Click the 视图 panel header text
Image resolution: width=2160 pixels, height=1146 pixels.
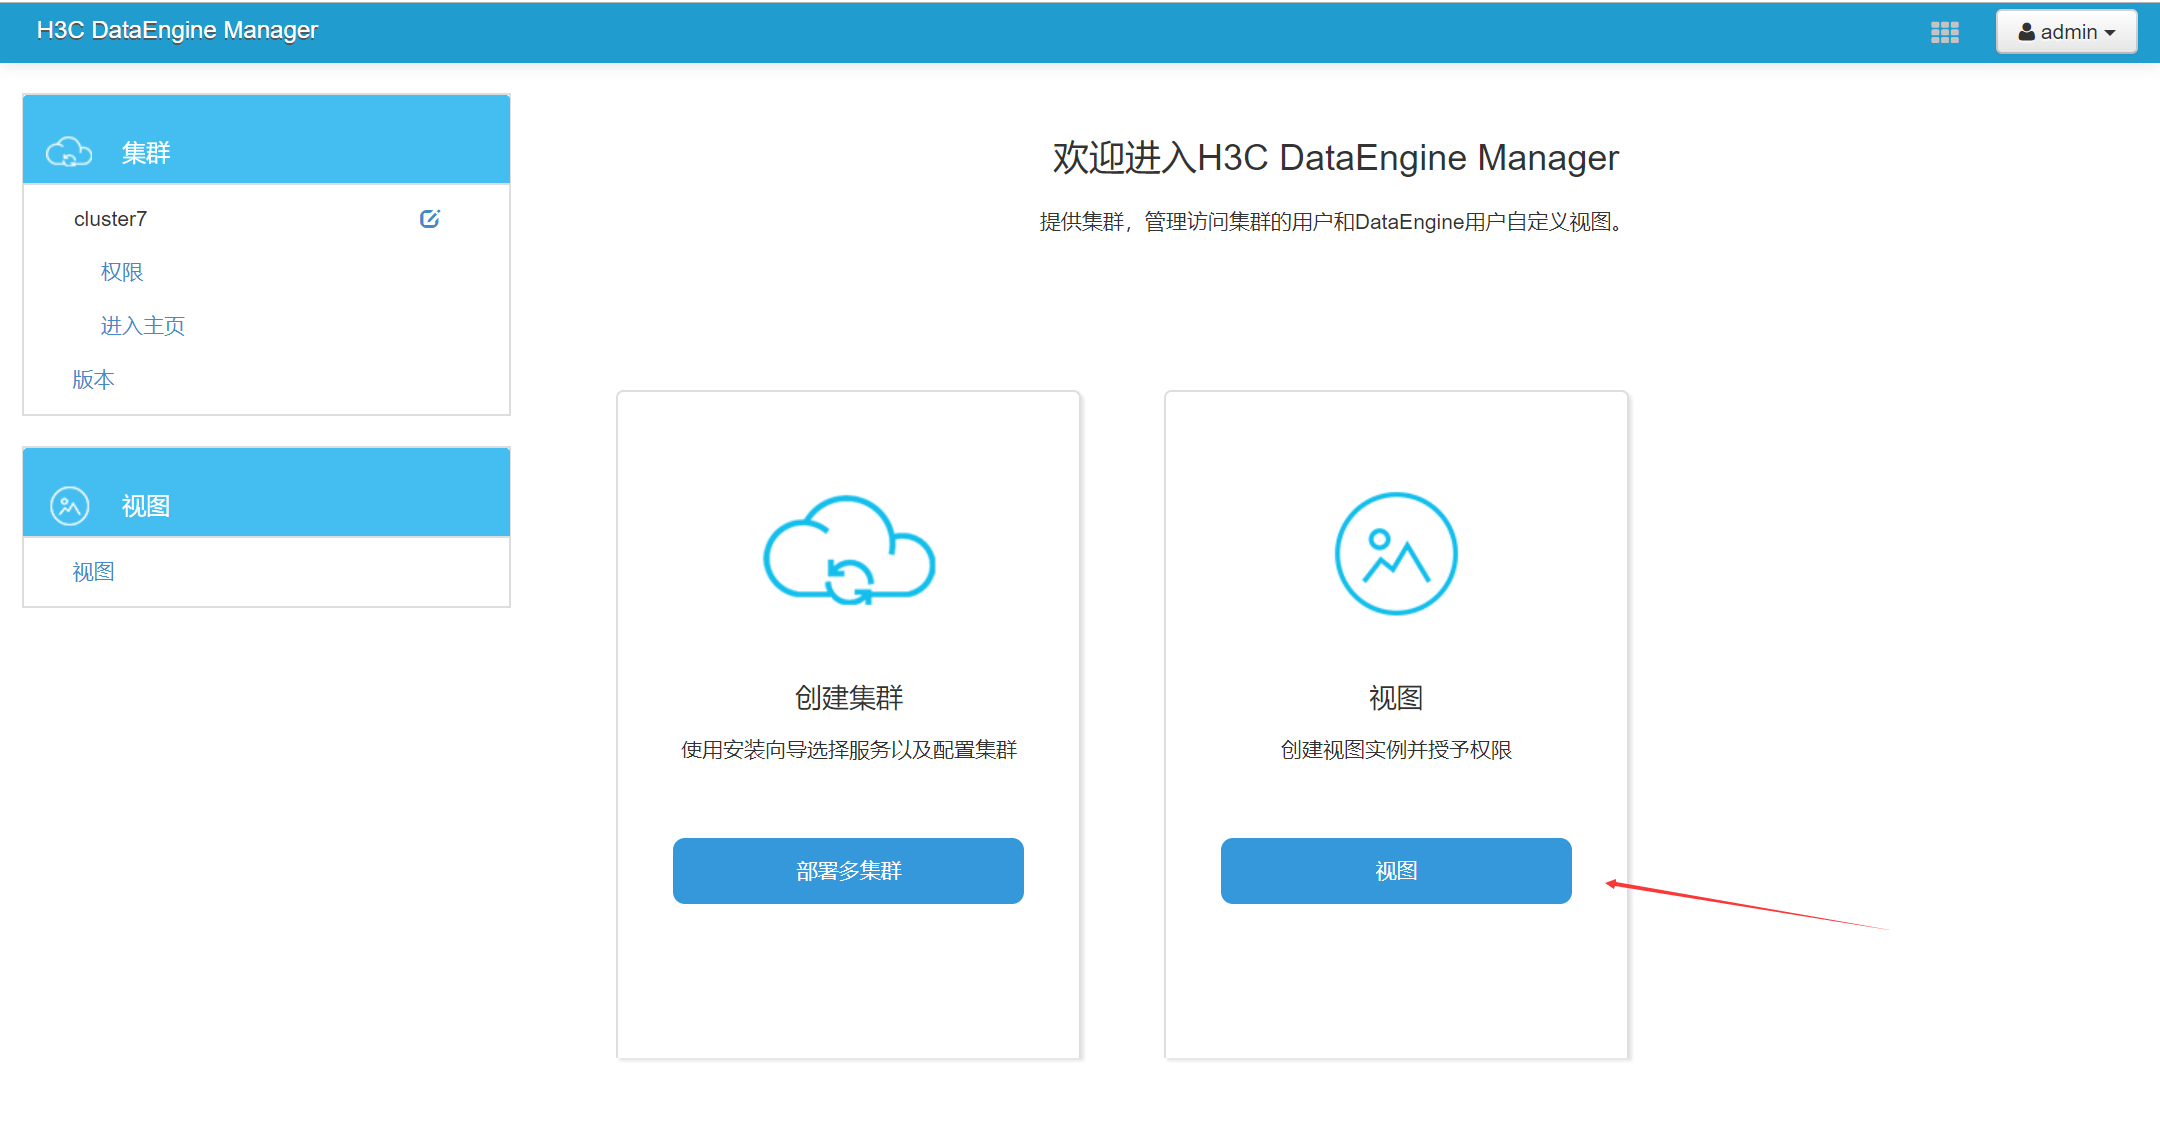coord(146,506)
